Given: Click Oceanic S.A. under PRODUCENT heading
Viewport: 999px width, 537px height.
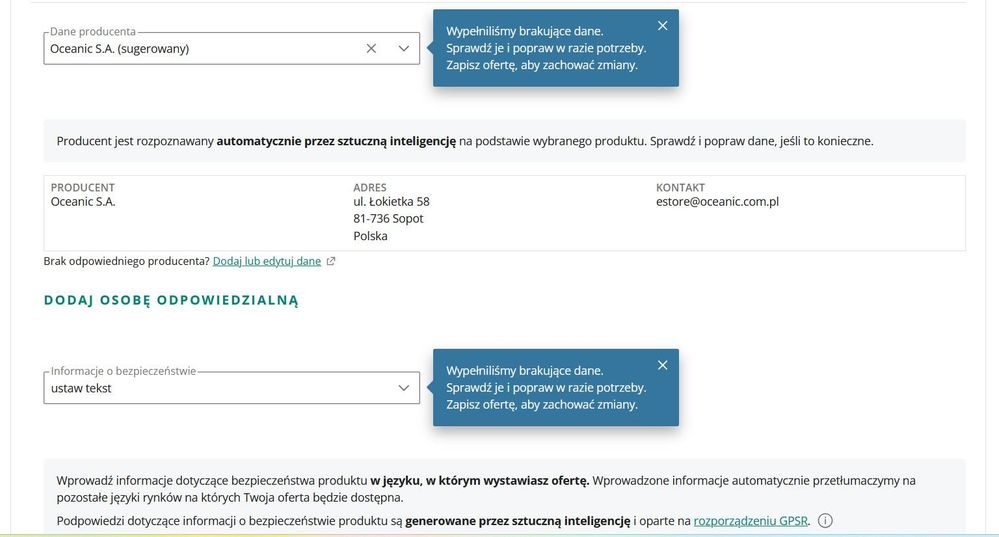Looking at the screenshot, I should pos(83,202).
